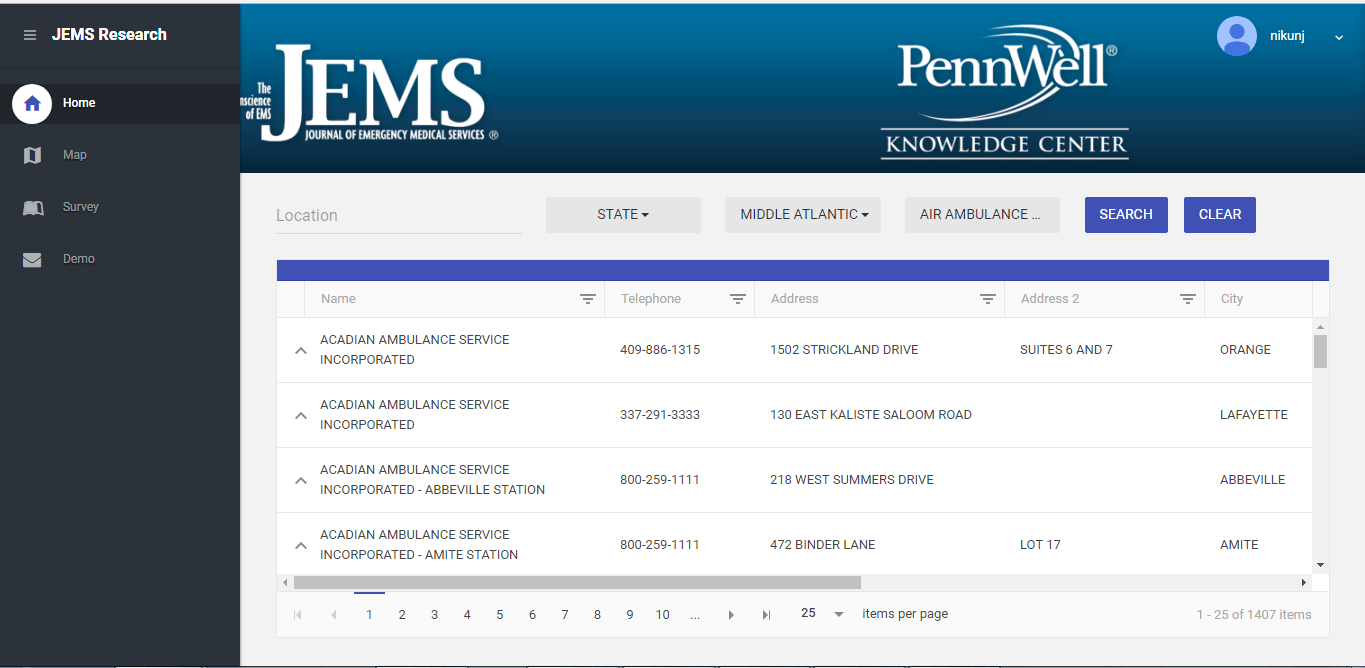Click the vertical scrollbar down arrow
The width and height of the screenshot is (1365, 668).
coord(1320,565)
